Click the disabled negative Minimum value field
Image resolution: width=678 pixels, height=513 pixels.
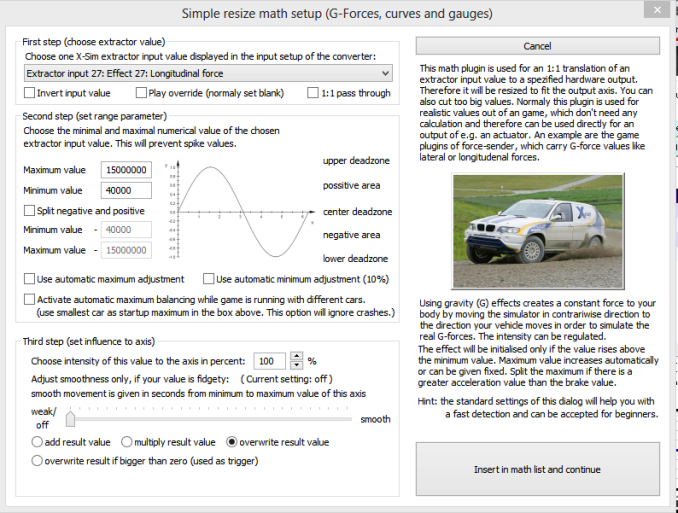point(126,230)
